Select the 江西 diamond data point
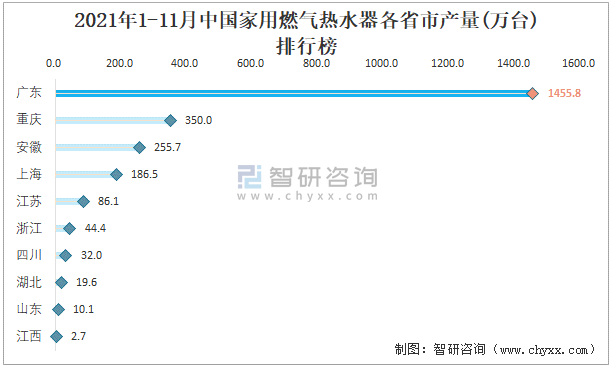This screenshot has height=367, width=614. click(56, 336)
